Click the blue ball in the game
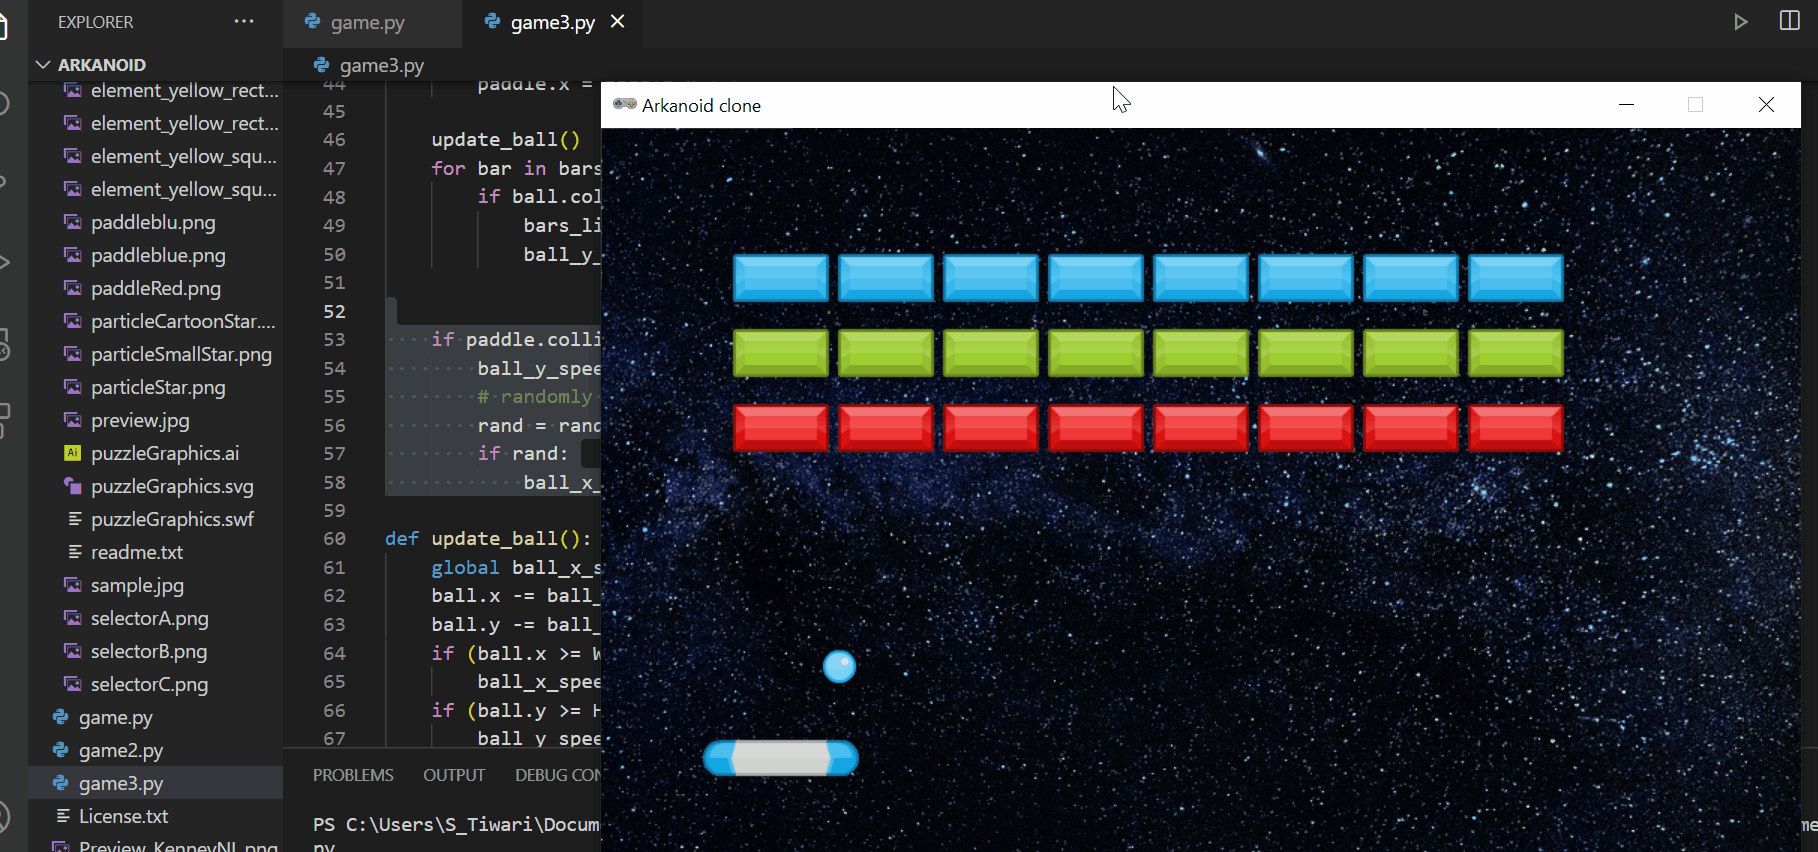The image size is (1818, 852). (839, 666)
